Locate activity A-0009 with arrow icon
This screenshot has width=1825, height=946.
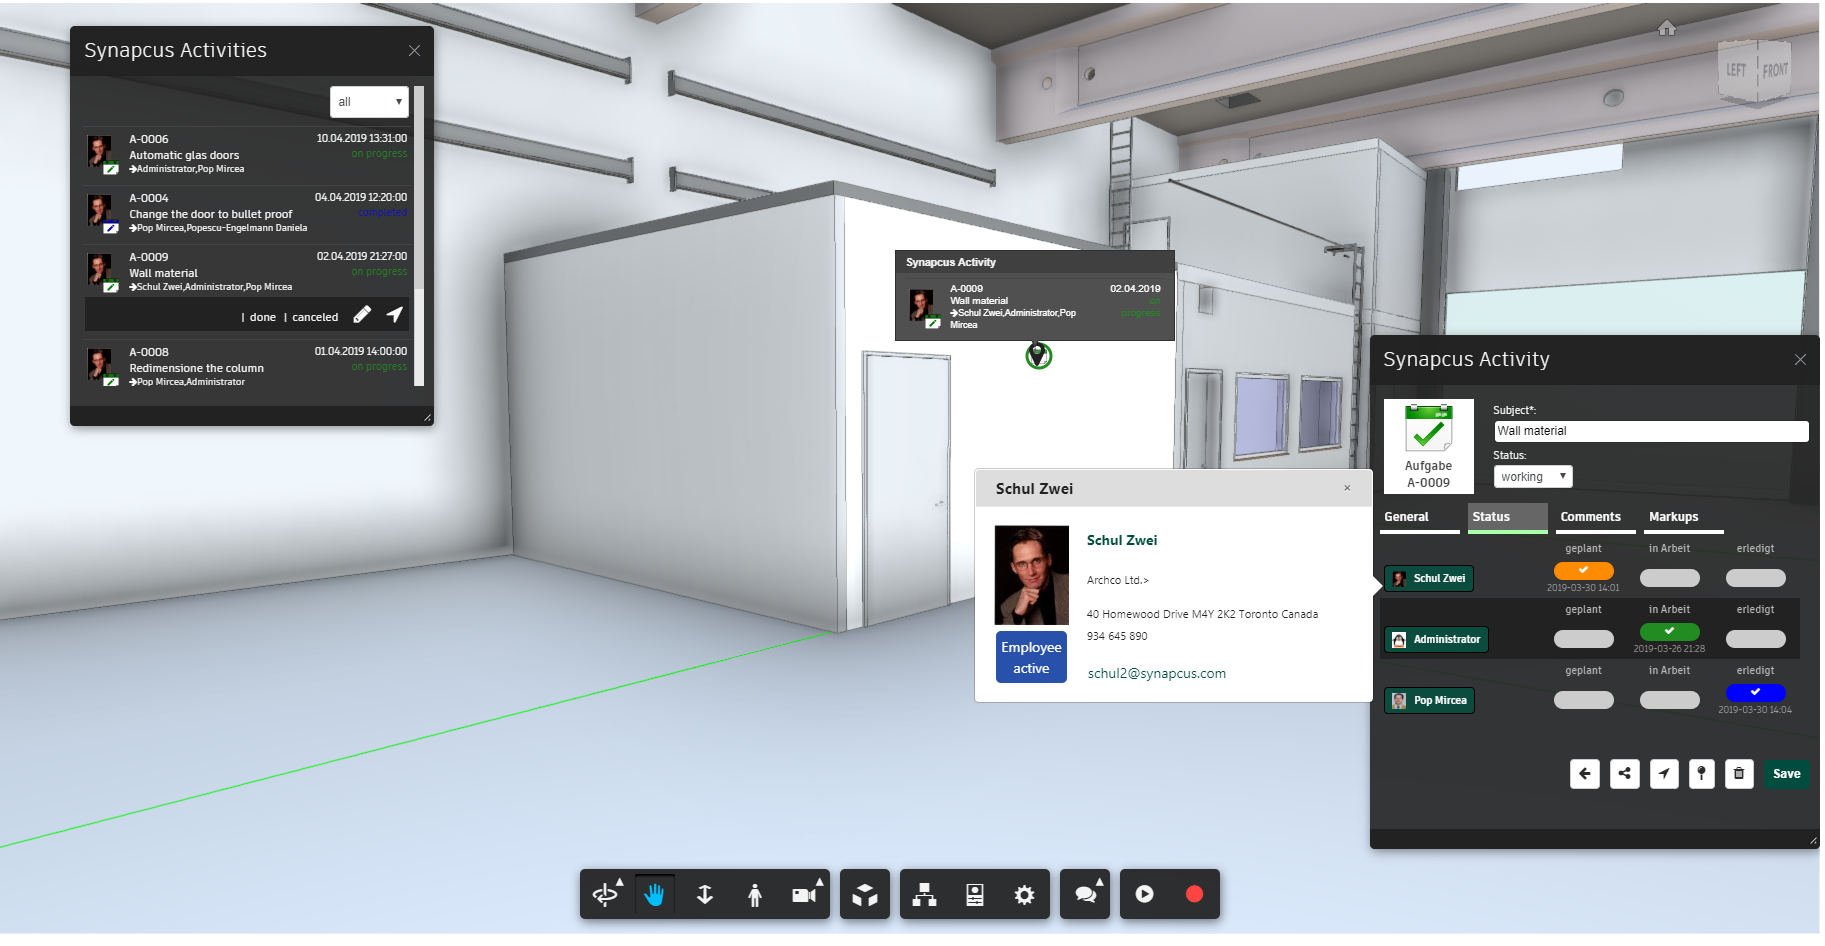[x=395, y=315]
